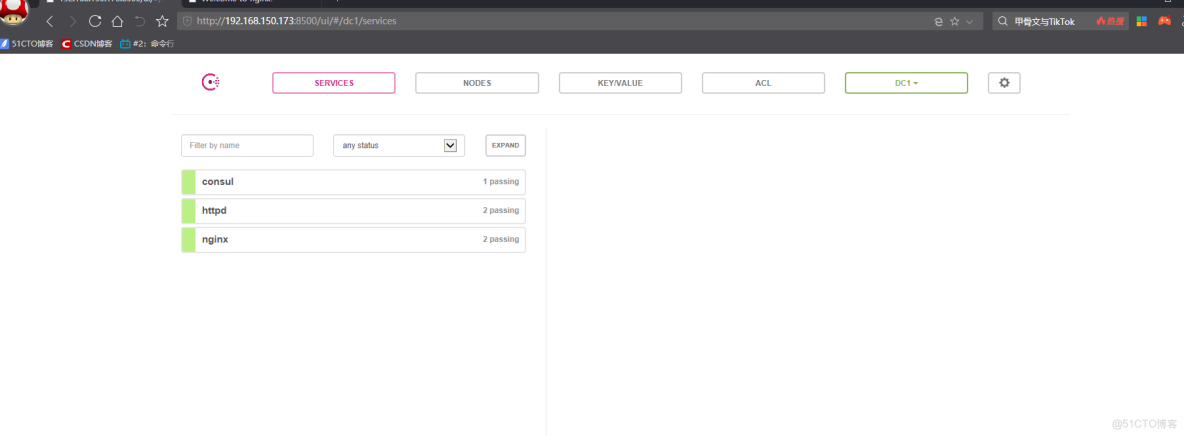Click '2 passing' on httpd row
This screenshot has width=1184, height=436.
coord(501,211)
